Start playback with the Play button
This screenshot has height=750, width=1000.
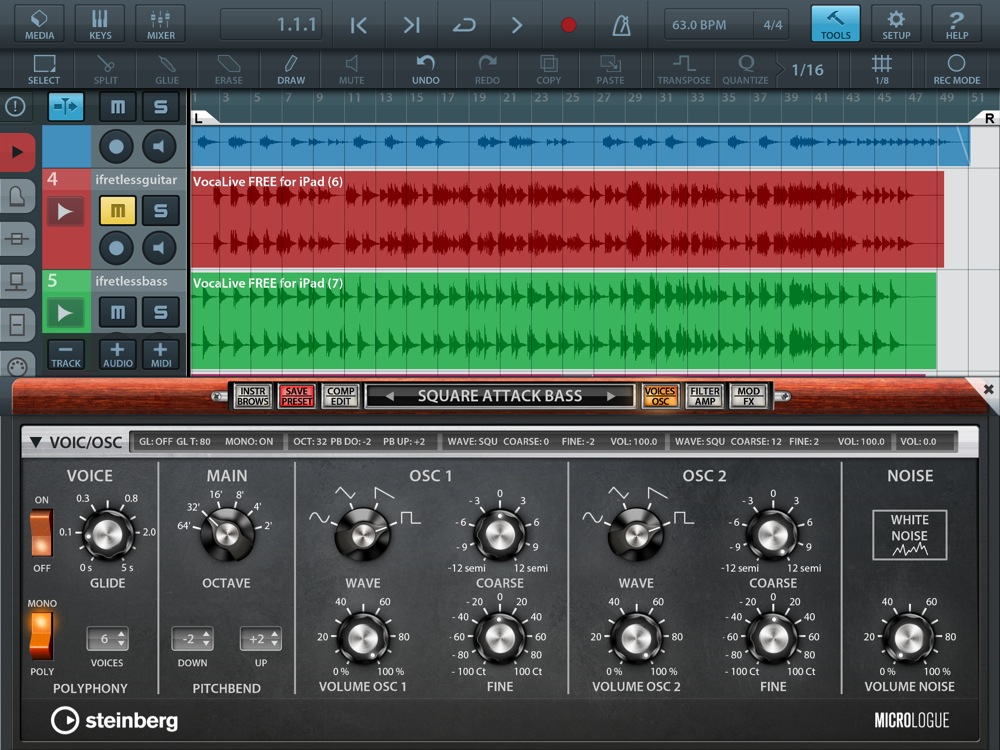517,25
